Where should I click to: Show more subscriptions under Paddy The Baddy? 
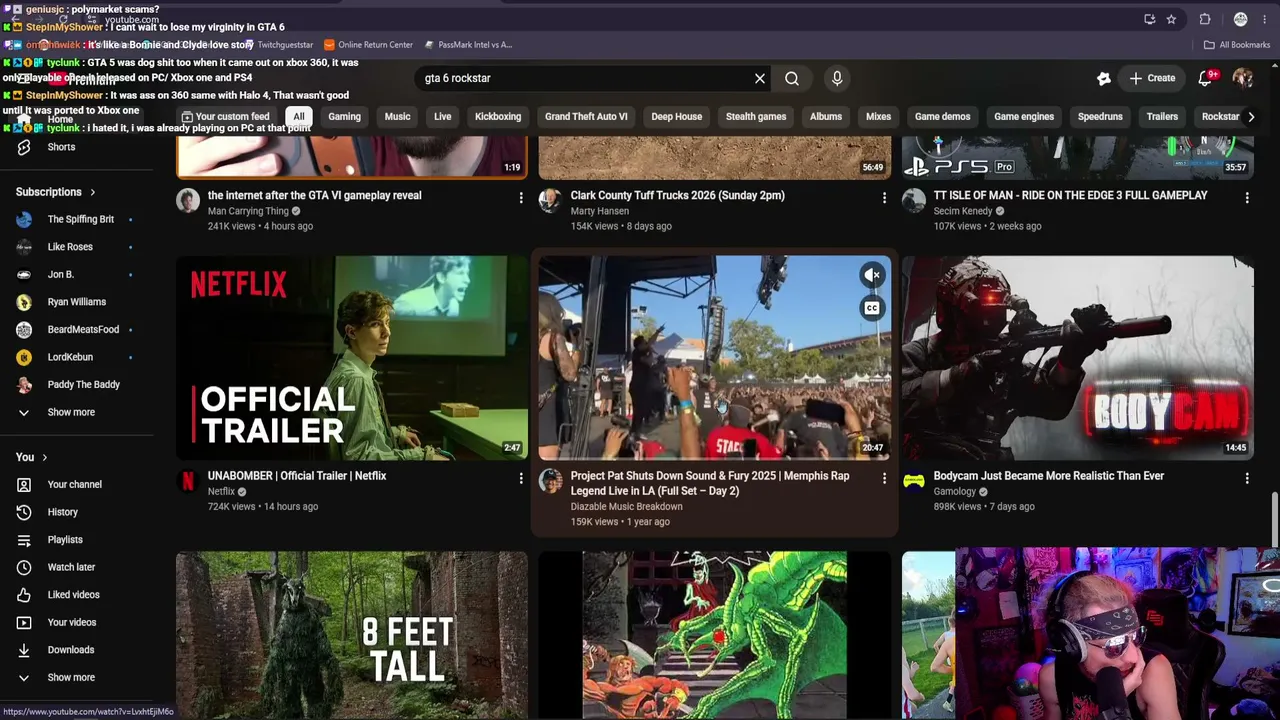point(71,412)
